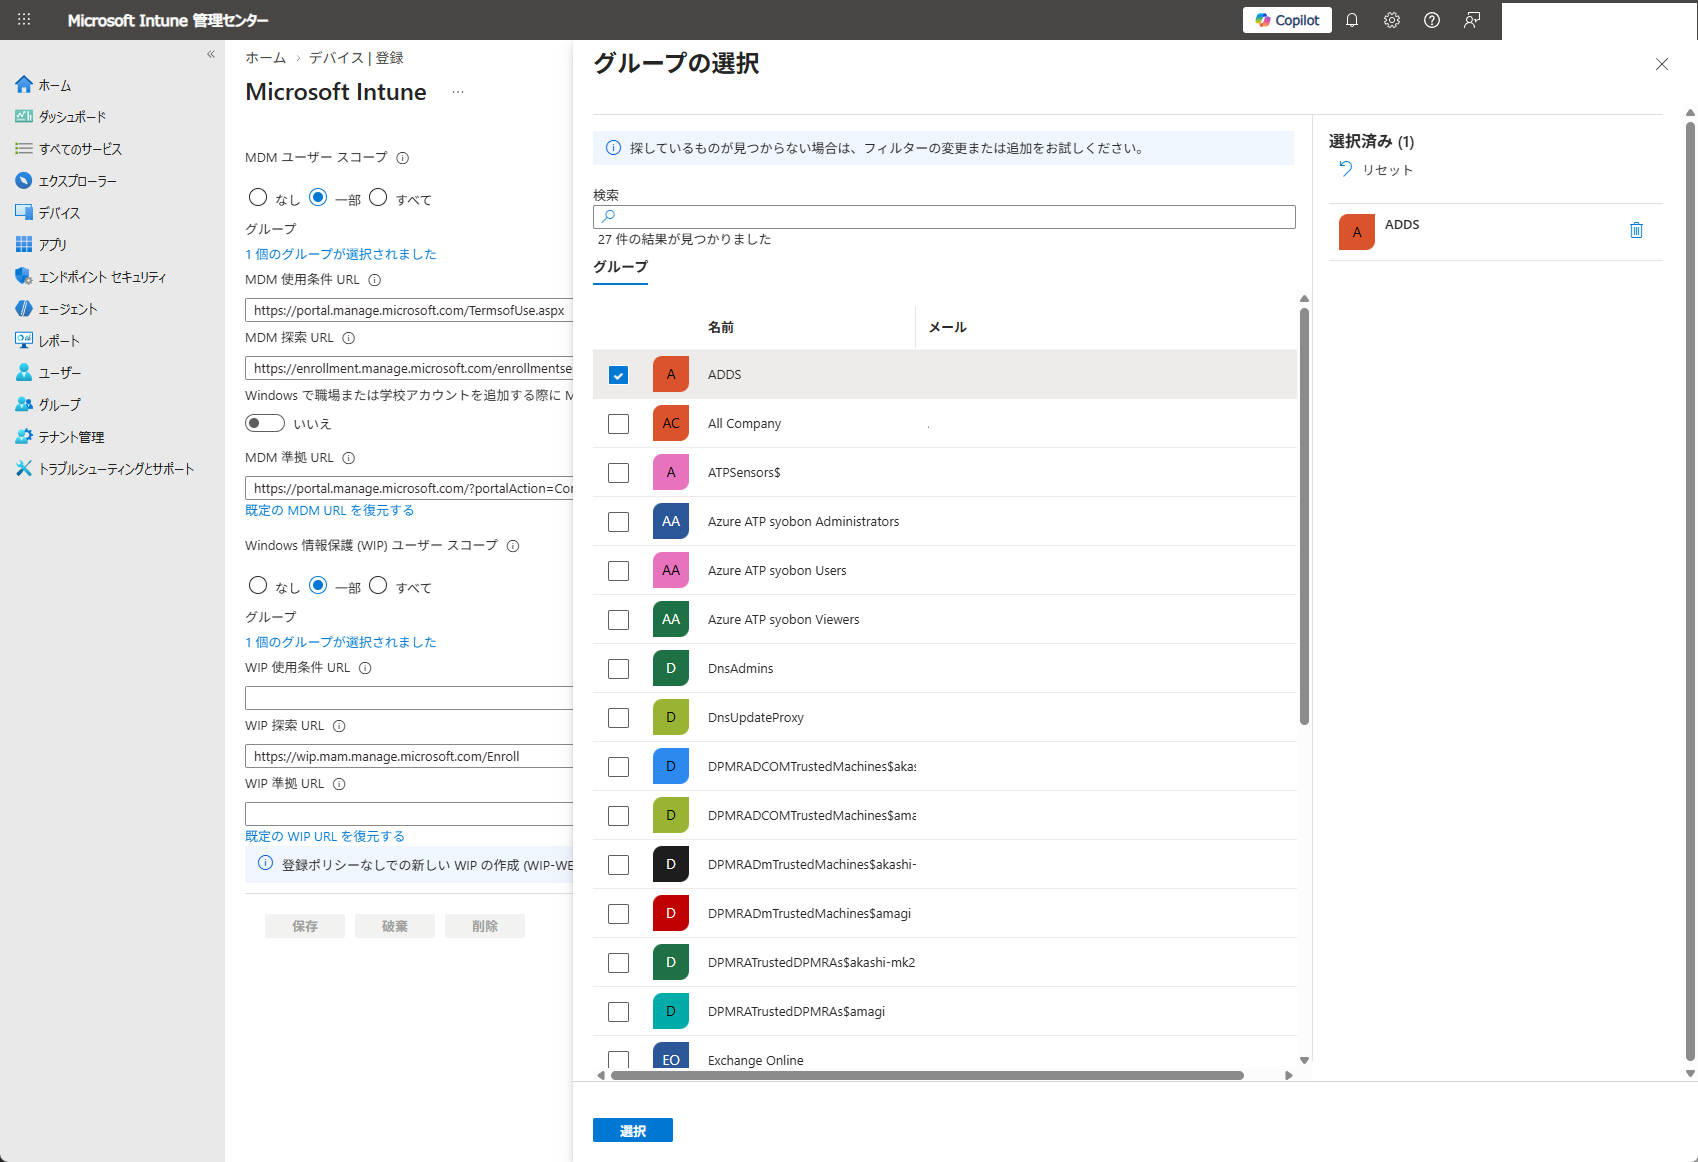
Task: Check the All Company group checkbox
Action: [618, 423]
